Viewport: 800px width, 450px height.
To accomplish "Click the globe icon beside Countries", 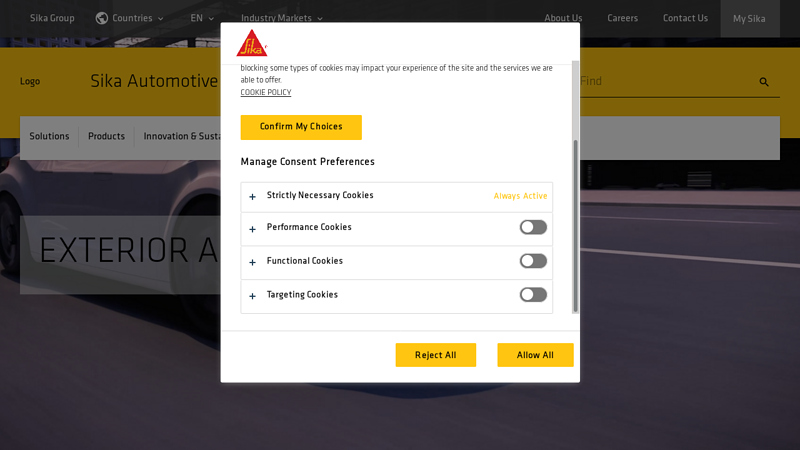I will pos(102,18).
